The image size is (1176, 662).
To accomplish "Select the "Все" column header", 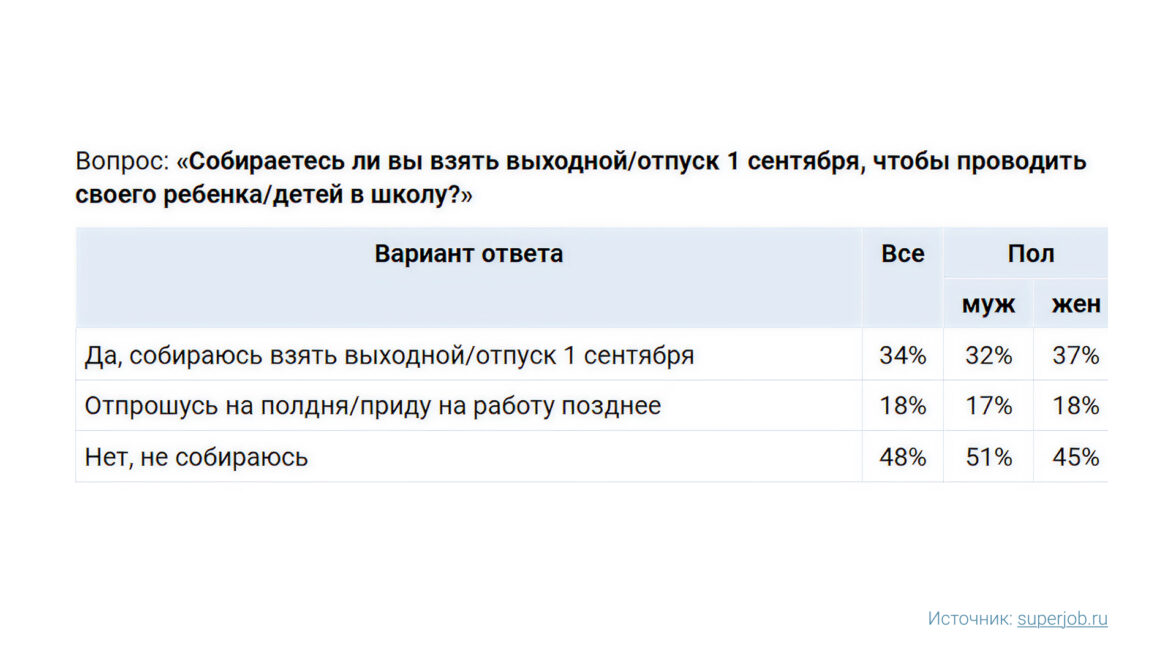I will point(902,254).
